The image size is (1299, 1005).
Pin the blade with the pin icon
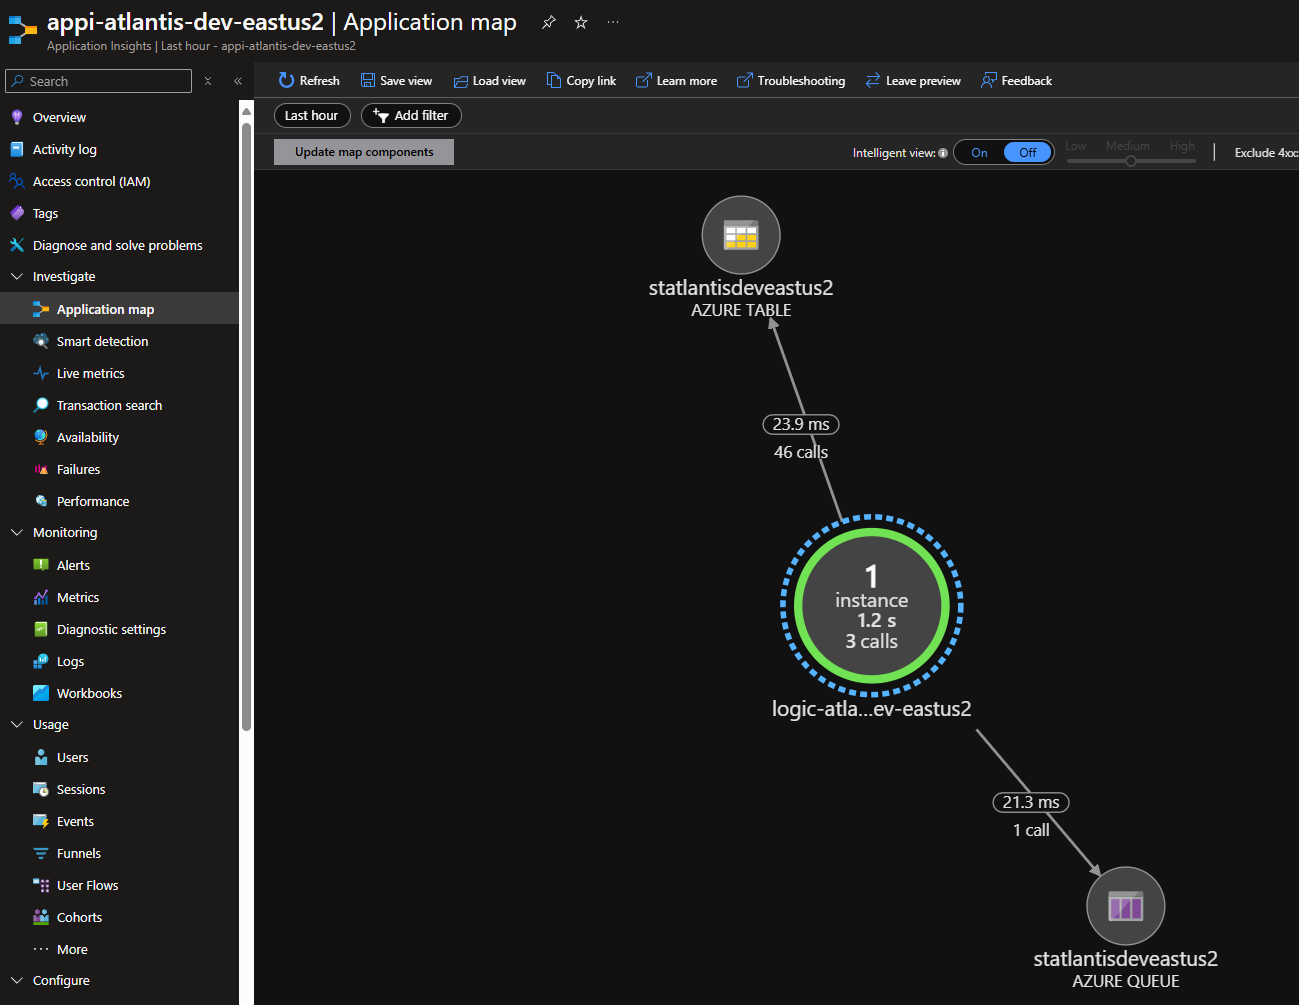click(548, 22)
